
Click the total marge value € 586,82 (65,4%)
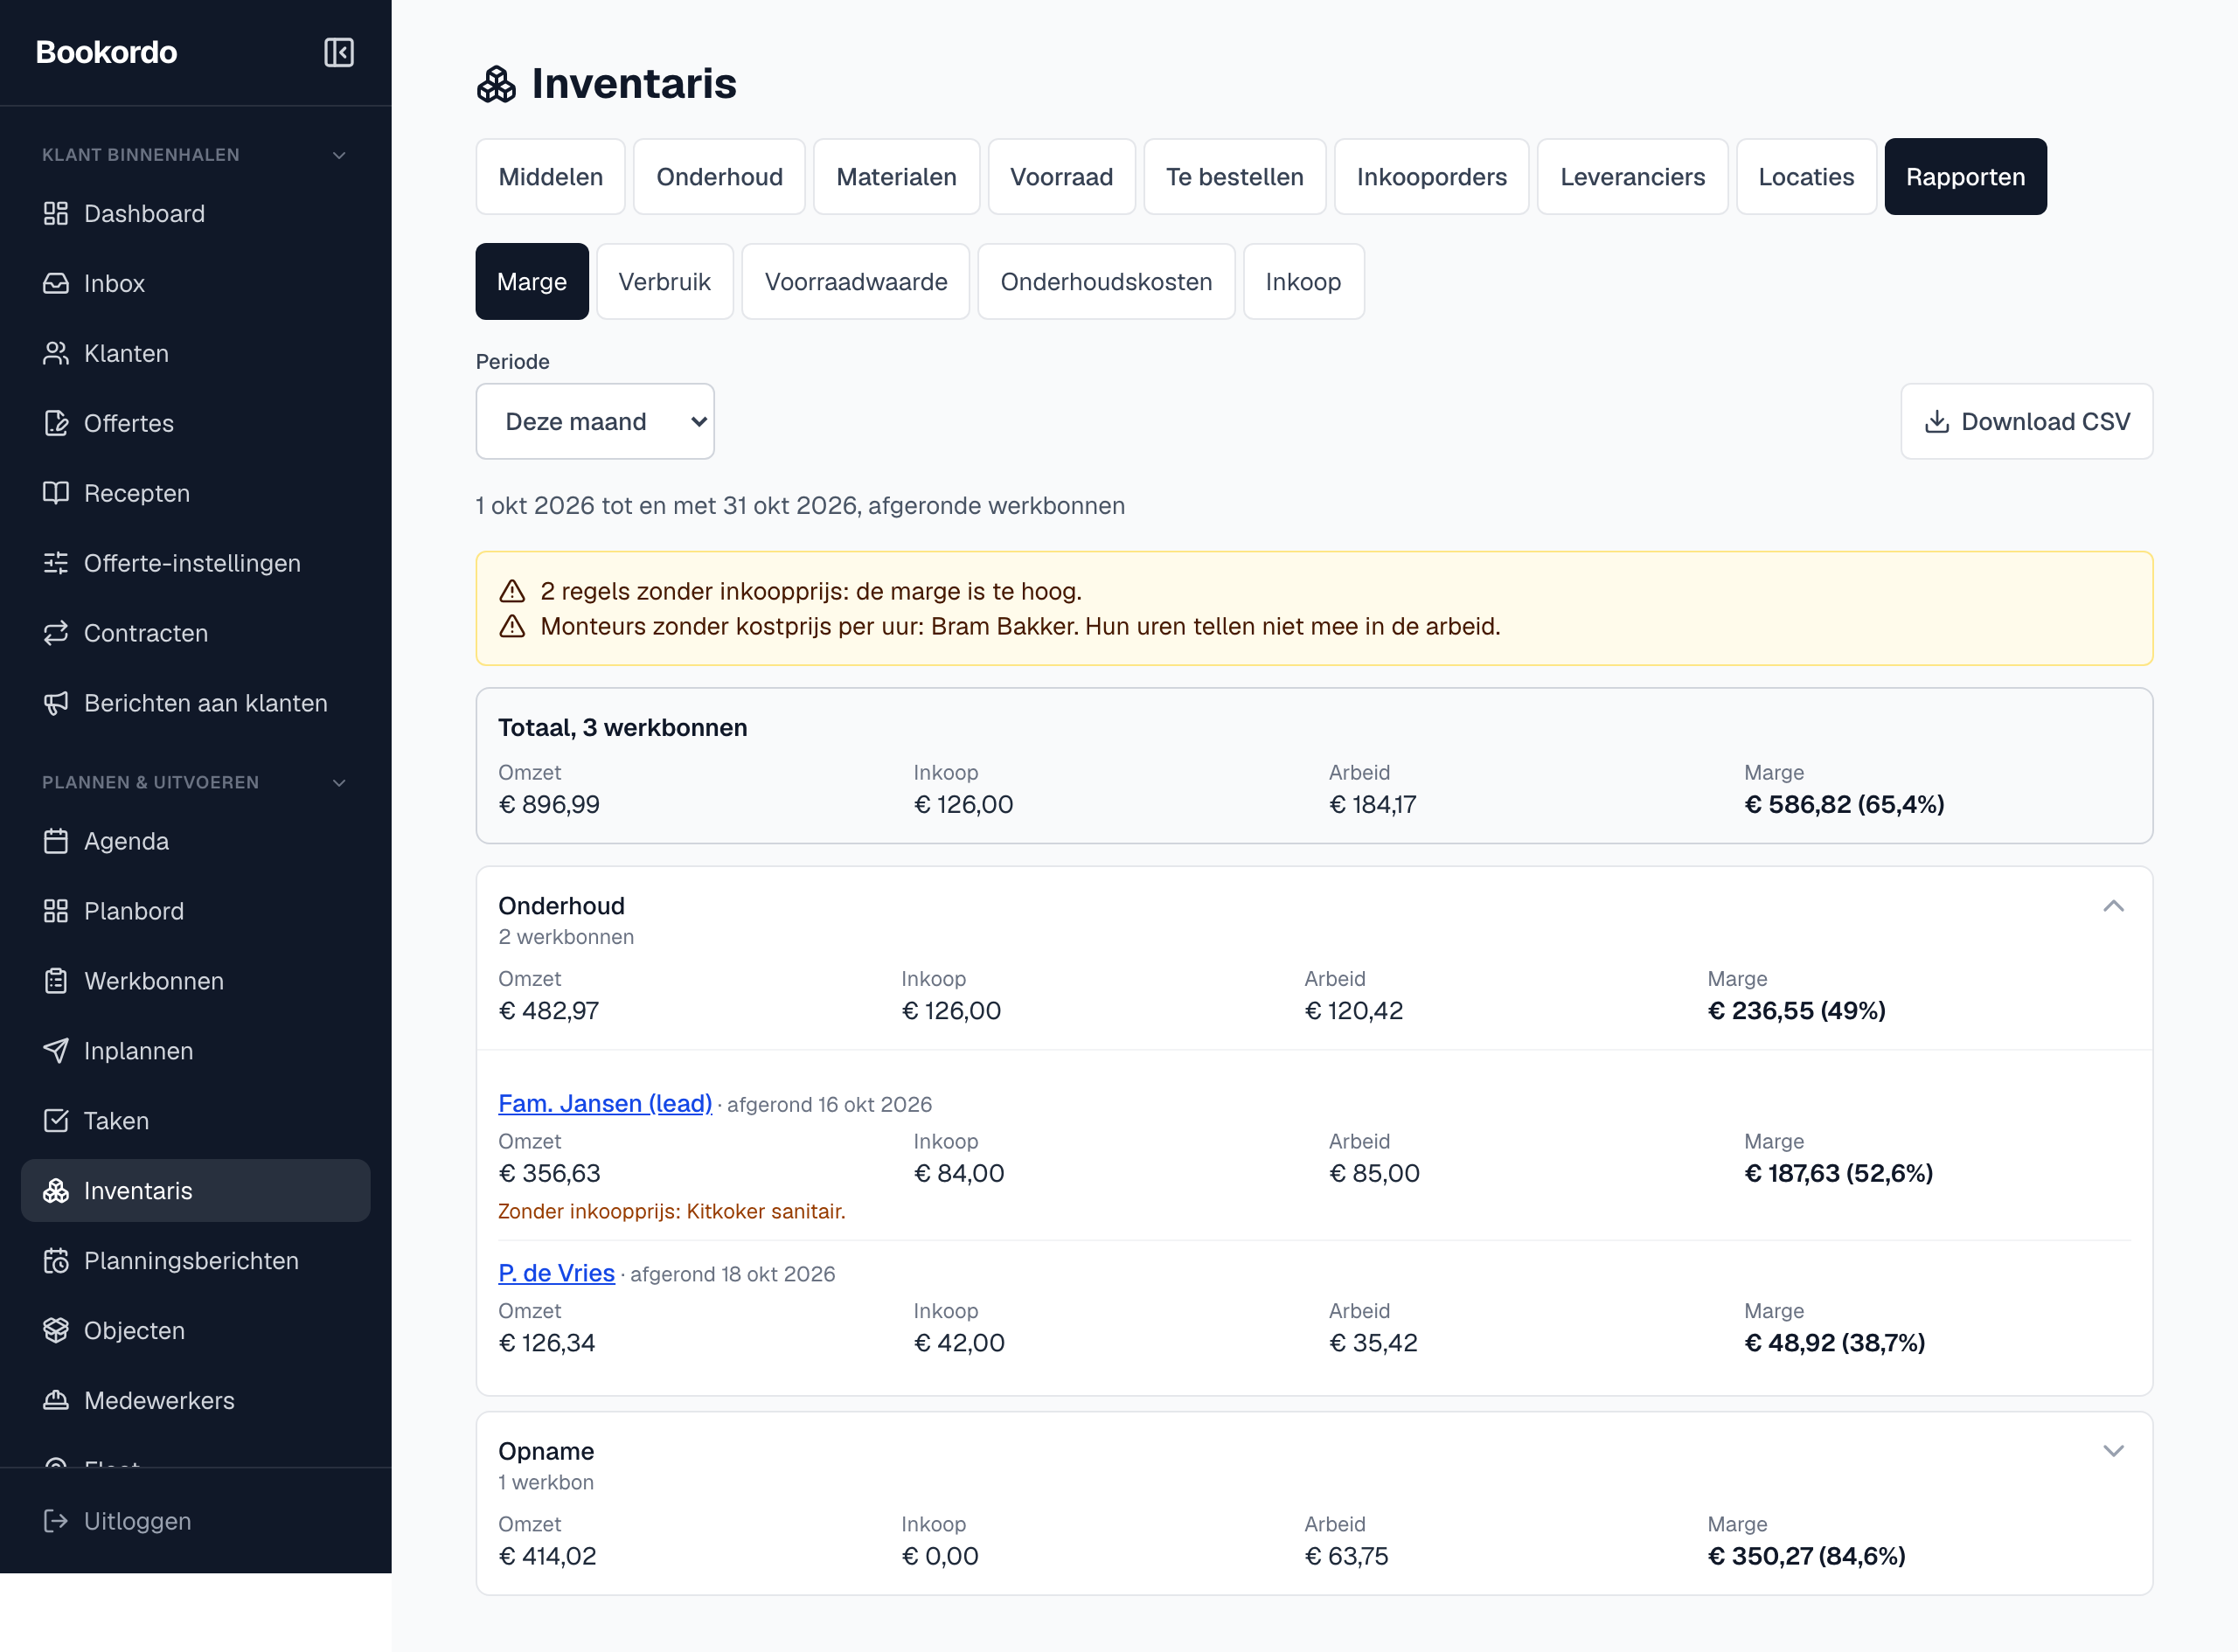pyautogui.click(x=1844, y=805)
